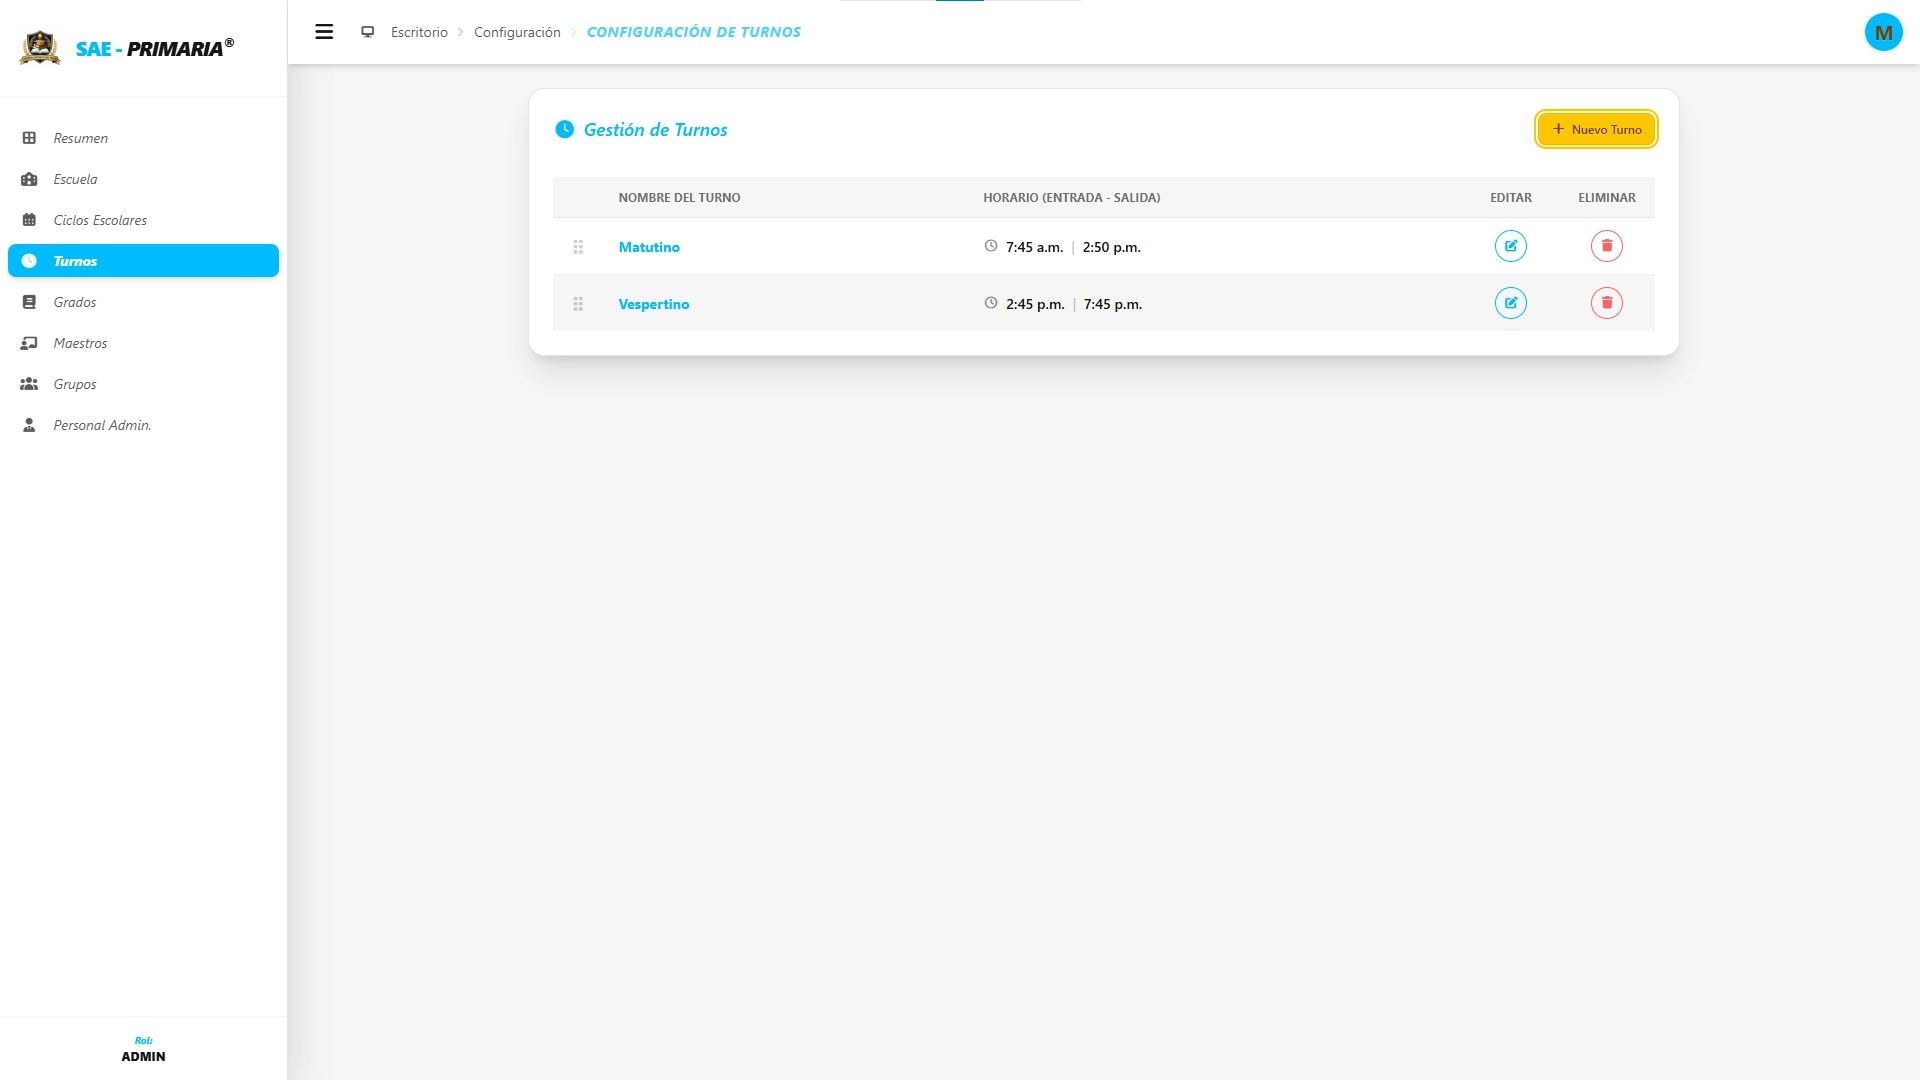1920x1080 pixels.
Task: Toggle the hamburger sidebar menu
Action: tap(324, 32)
